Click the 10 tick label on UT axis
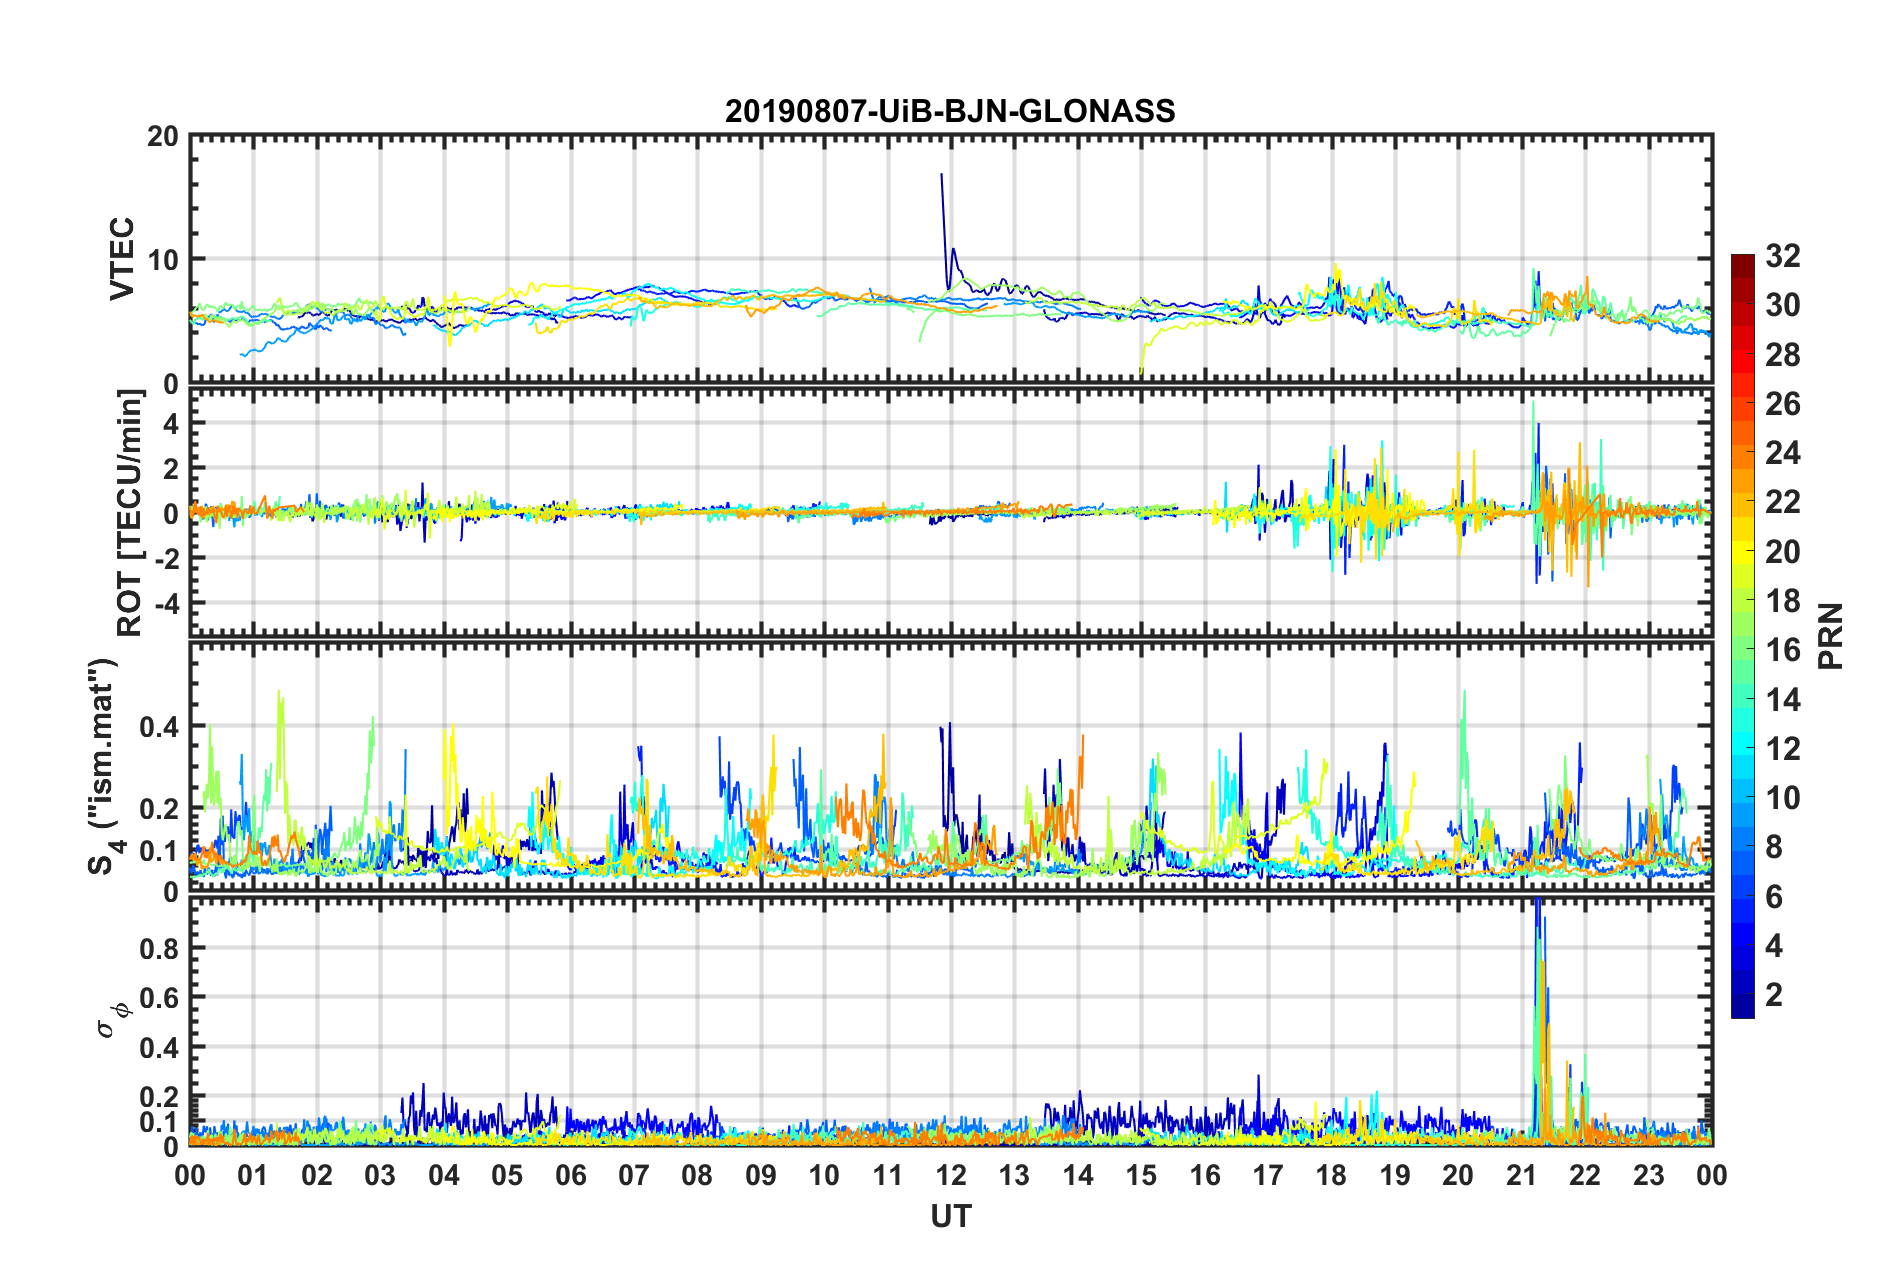This screenshot has height=1272, width=1902. tap(824, 1175)
